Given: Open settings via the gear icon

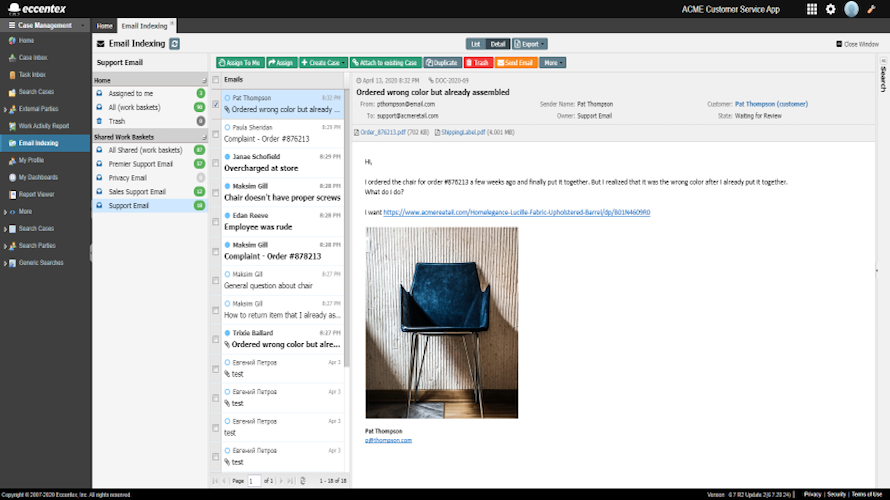Looking at the screenshot, I should [830, 9].
